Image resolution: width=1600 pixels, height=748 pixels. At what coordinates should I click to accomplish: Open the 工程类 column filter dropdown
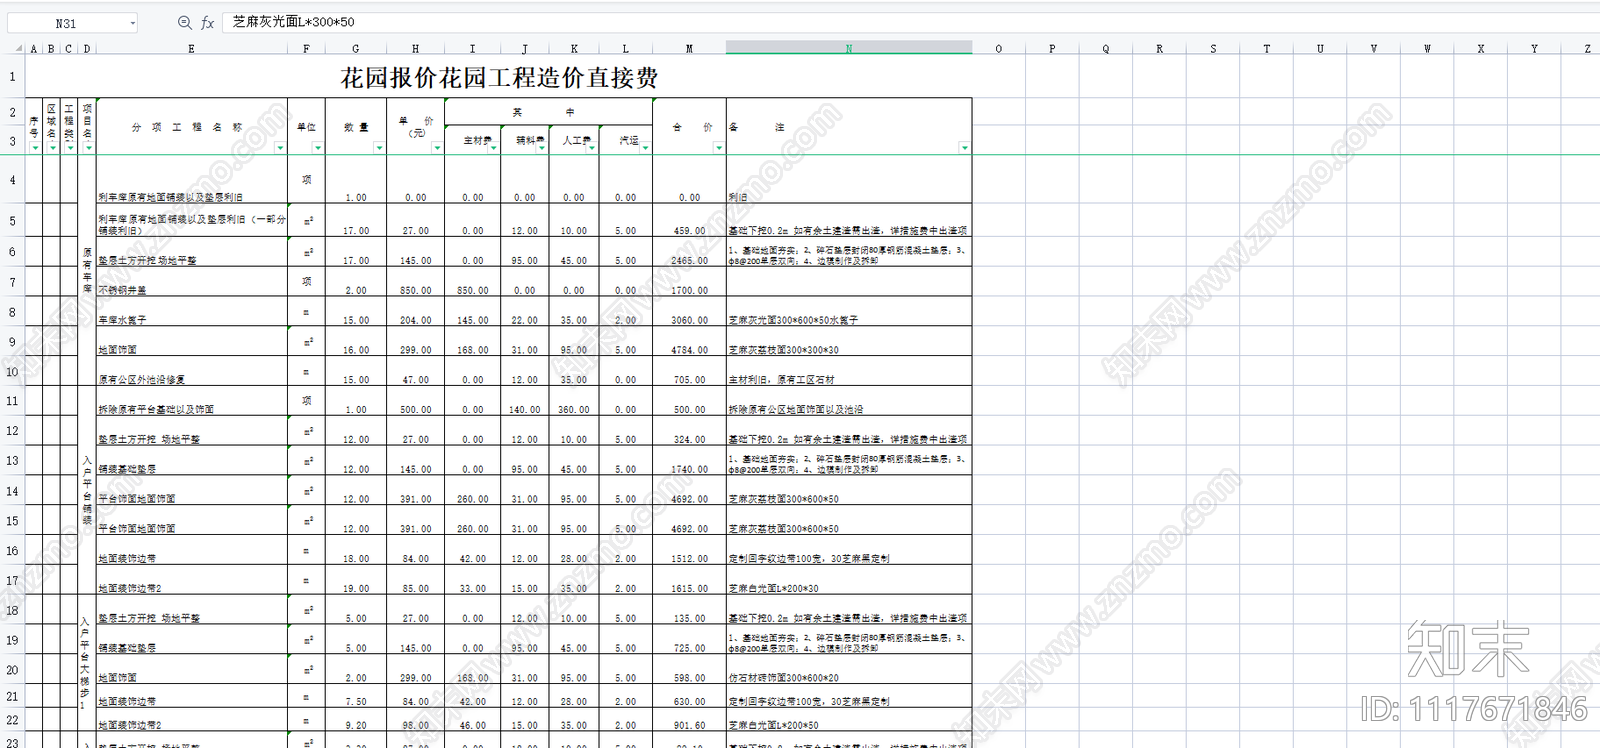click(70, 148)
